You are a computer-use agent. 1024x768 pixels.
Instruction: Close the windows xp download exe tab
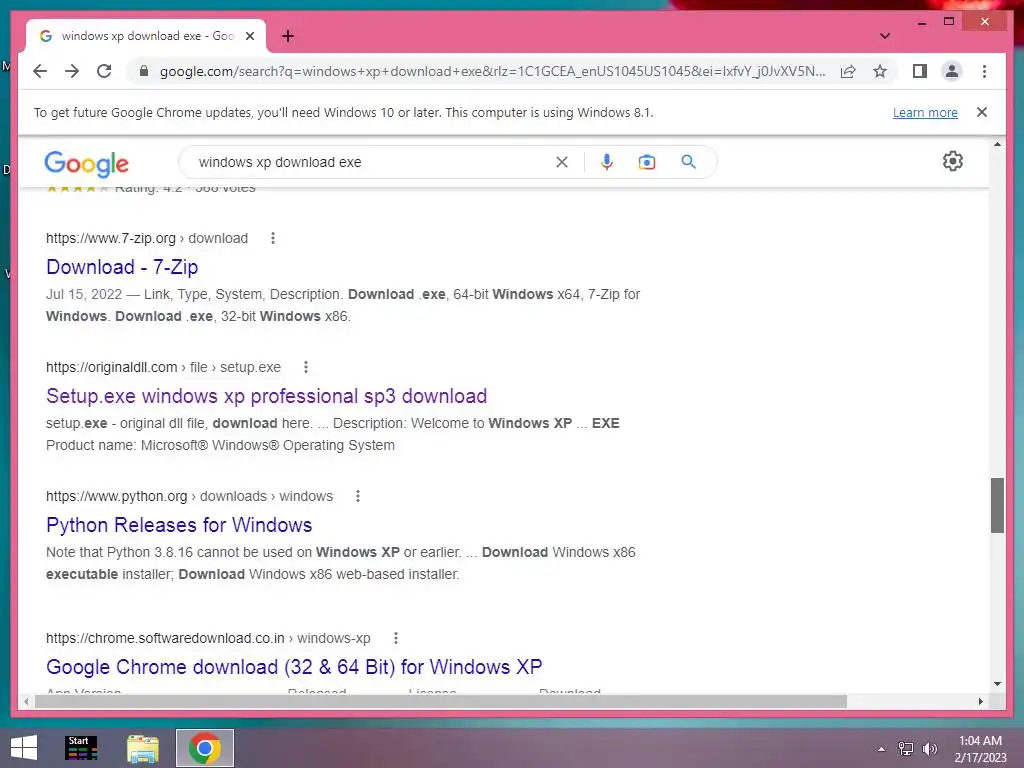(249, 36)
